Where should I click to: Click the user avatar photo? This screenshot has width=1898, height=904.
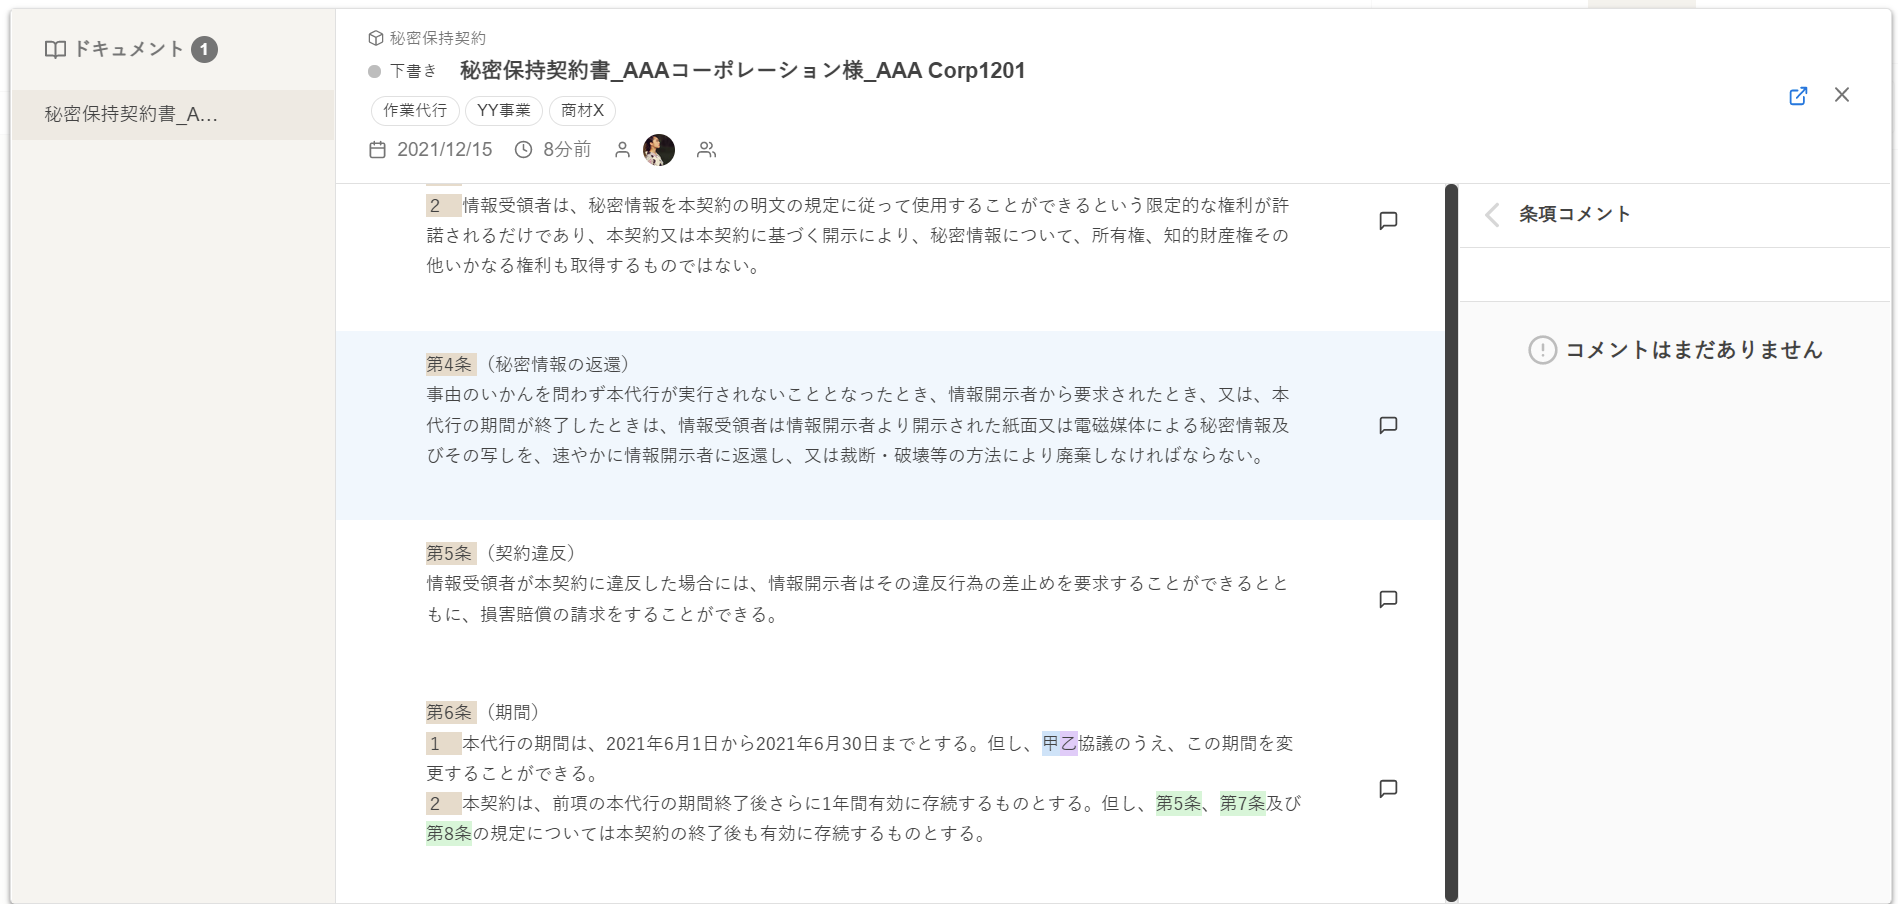pos(658,150)
